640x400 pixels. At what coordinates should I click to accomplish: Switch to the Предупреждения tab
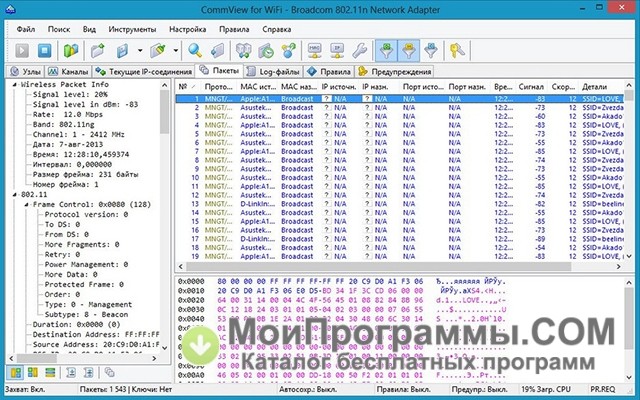tap(395, 71)
